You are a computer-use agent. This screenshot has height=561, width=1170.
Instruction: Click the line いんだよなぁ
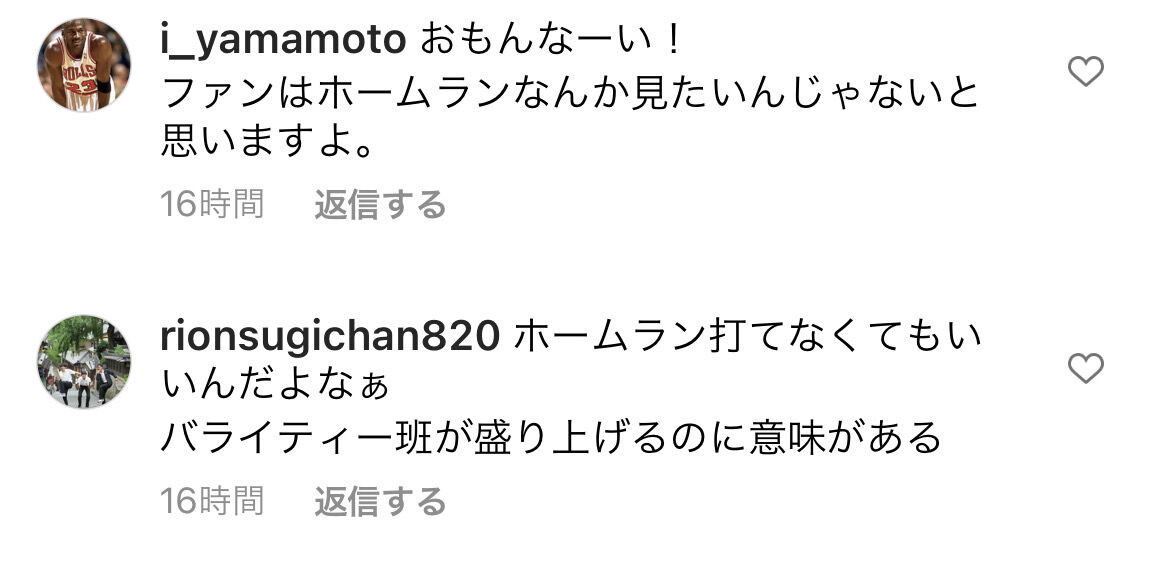pos(276,387)
